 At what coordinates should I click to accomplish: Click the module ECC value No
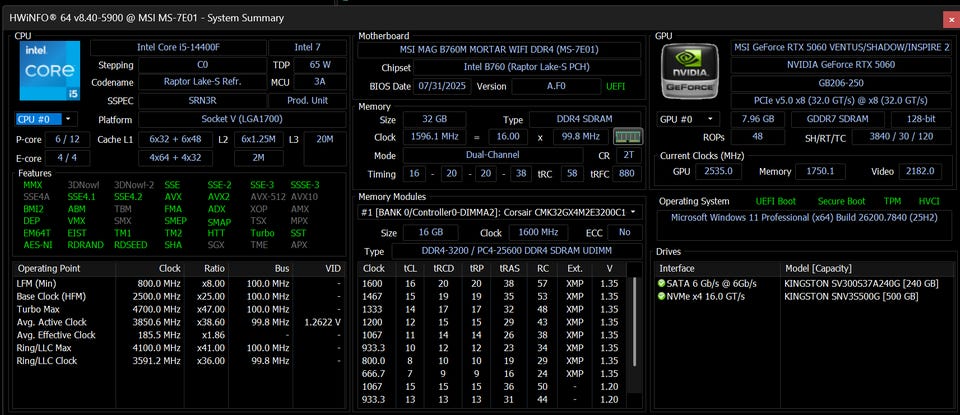tap(624, 233)
